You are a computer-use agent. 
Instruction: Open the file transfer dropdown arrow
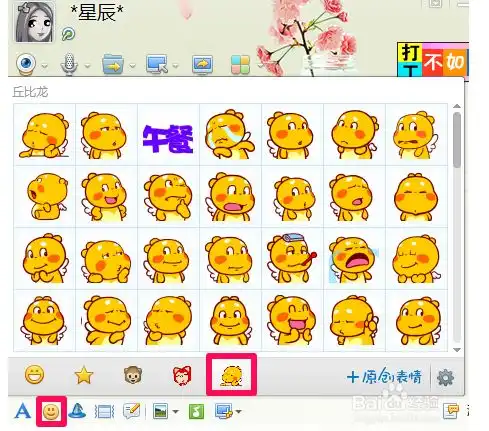click(132, 66)
